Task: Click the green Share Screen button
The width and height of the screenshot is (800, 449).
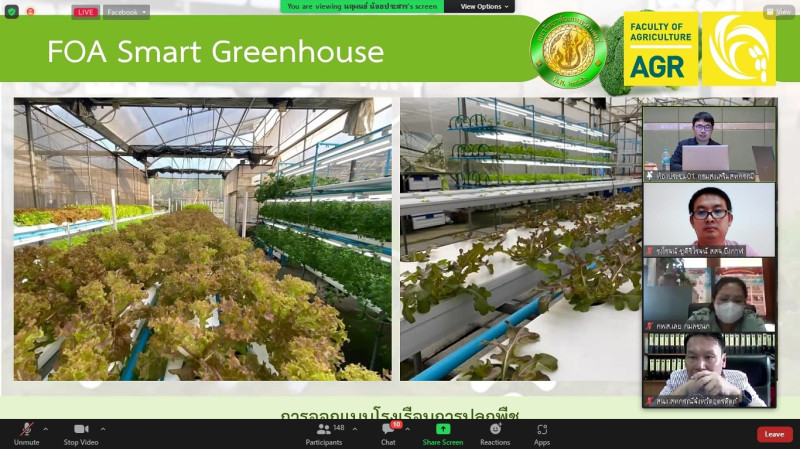Action: point(443,434)
